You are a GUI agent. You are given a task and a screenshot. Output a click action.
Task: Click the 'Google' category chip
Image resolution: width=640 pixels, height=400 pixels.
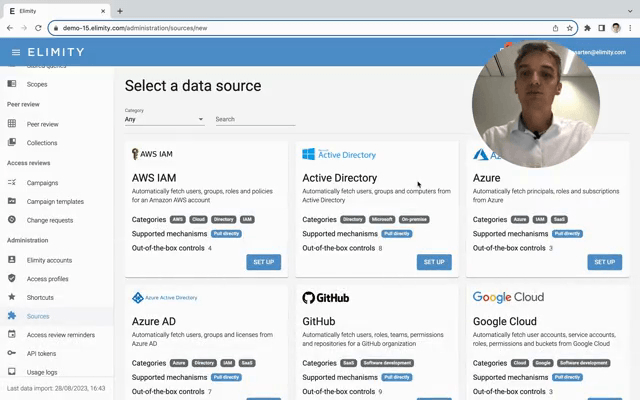pos(543,363)
